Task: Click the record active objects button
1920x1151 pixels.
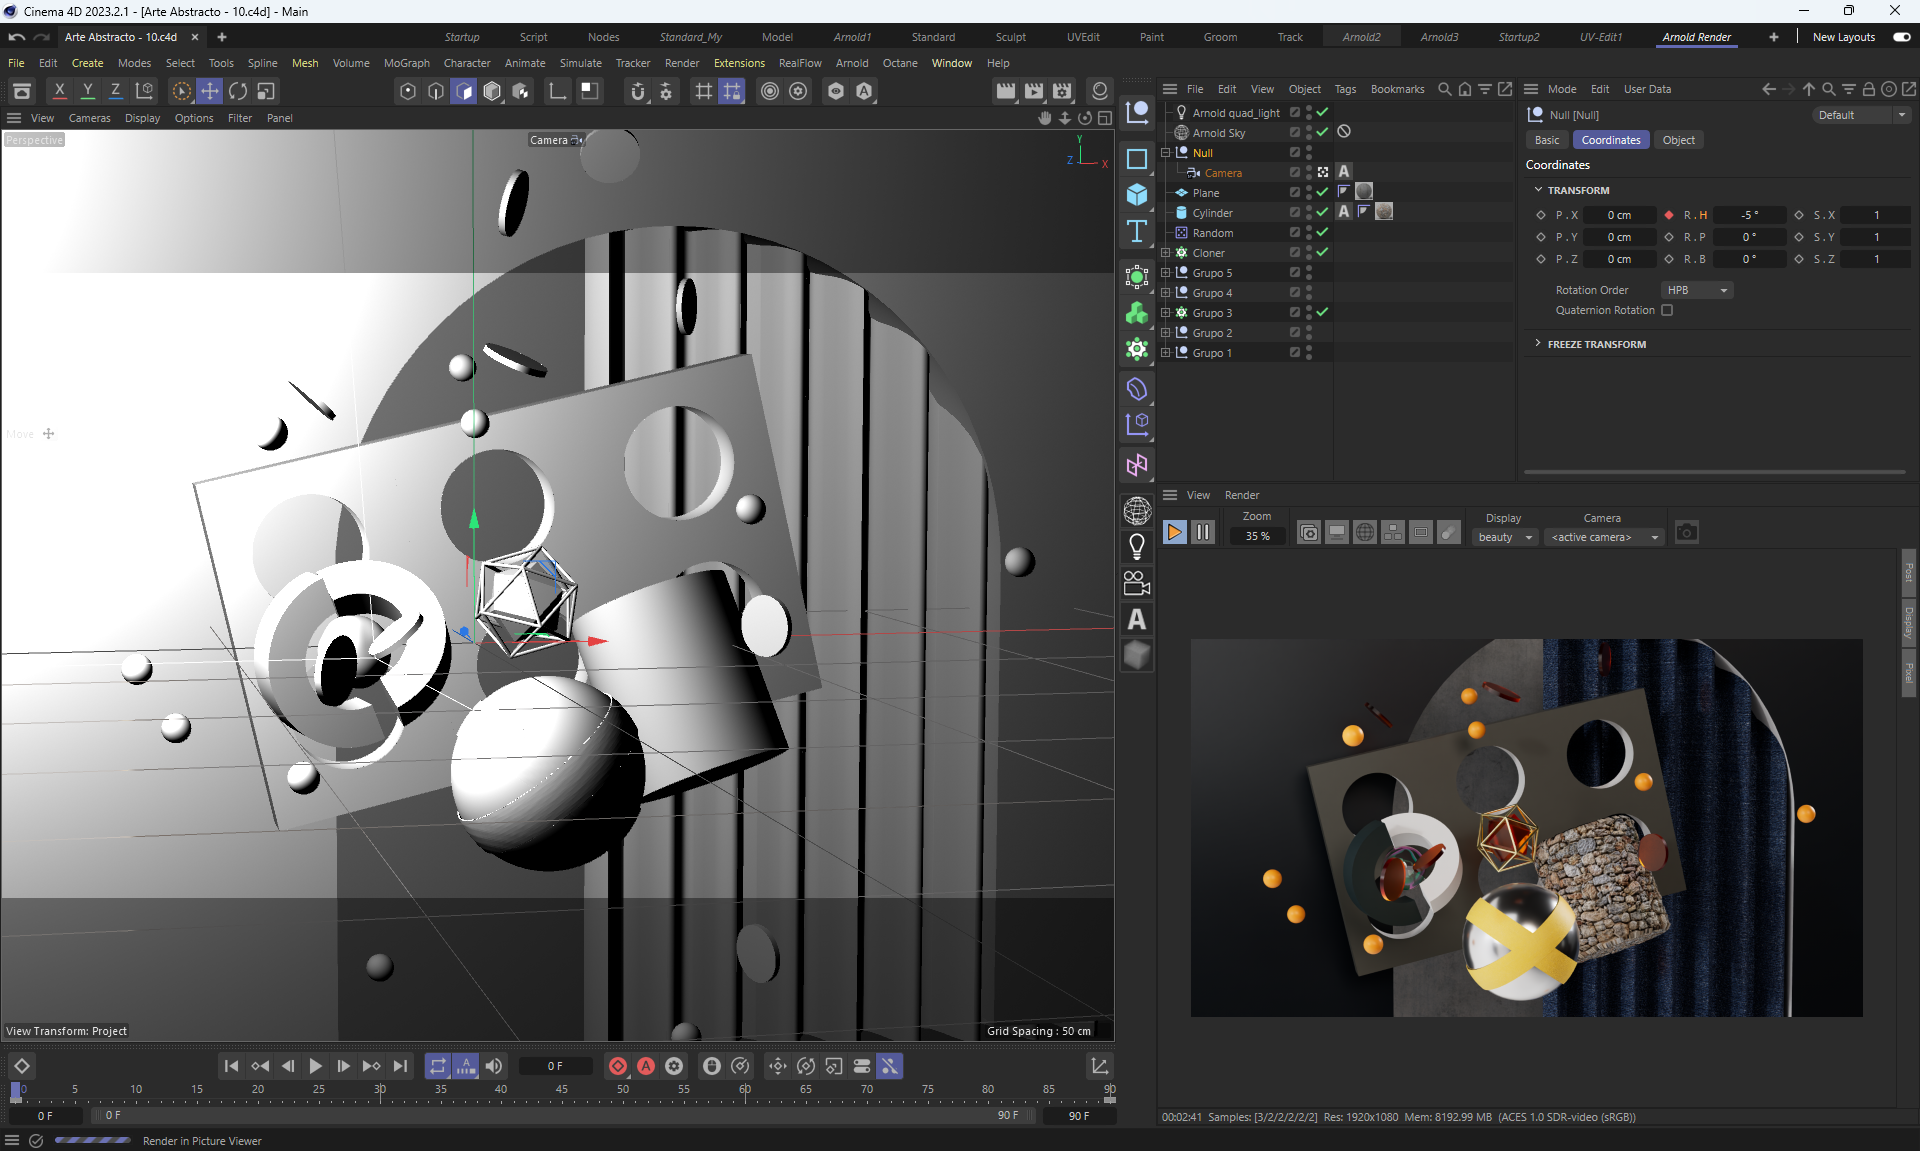Action: (618, 1066)
